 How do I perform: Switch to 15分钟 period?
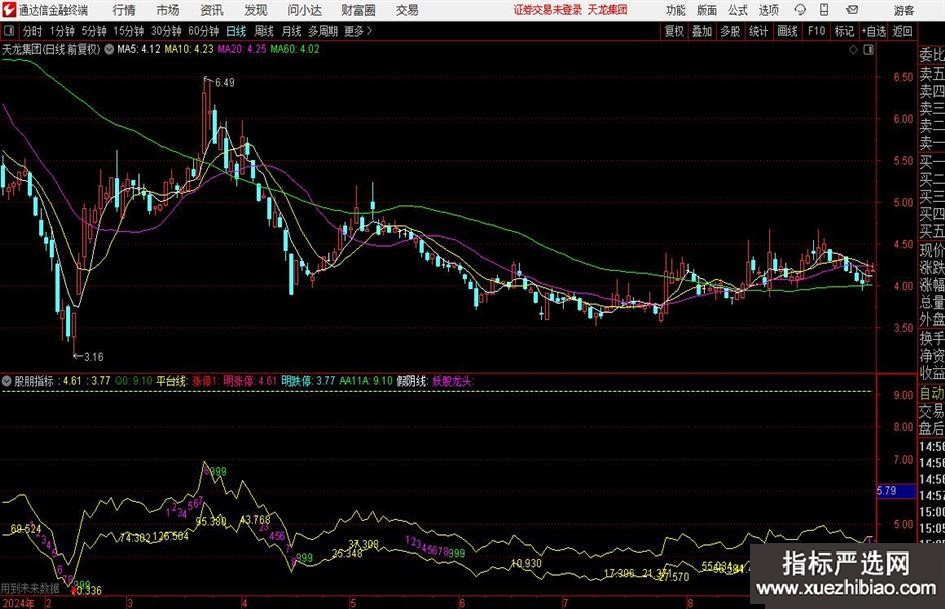click(128, 31)
